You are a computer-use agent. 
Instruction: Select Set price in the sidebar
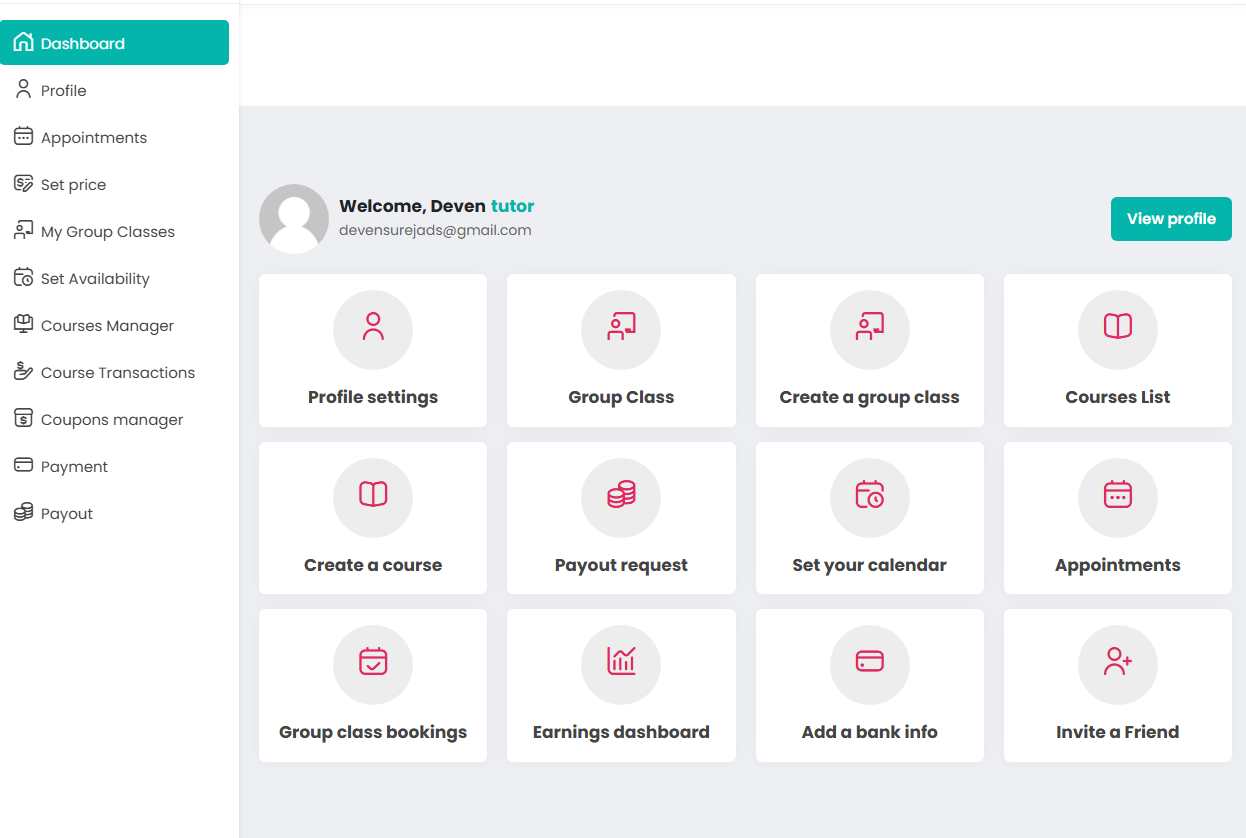pos(115,184)
